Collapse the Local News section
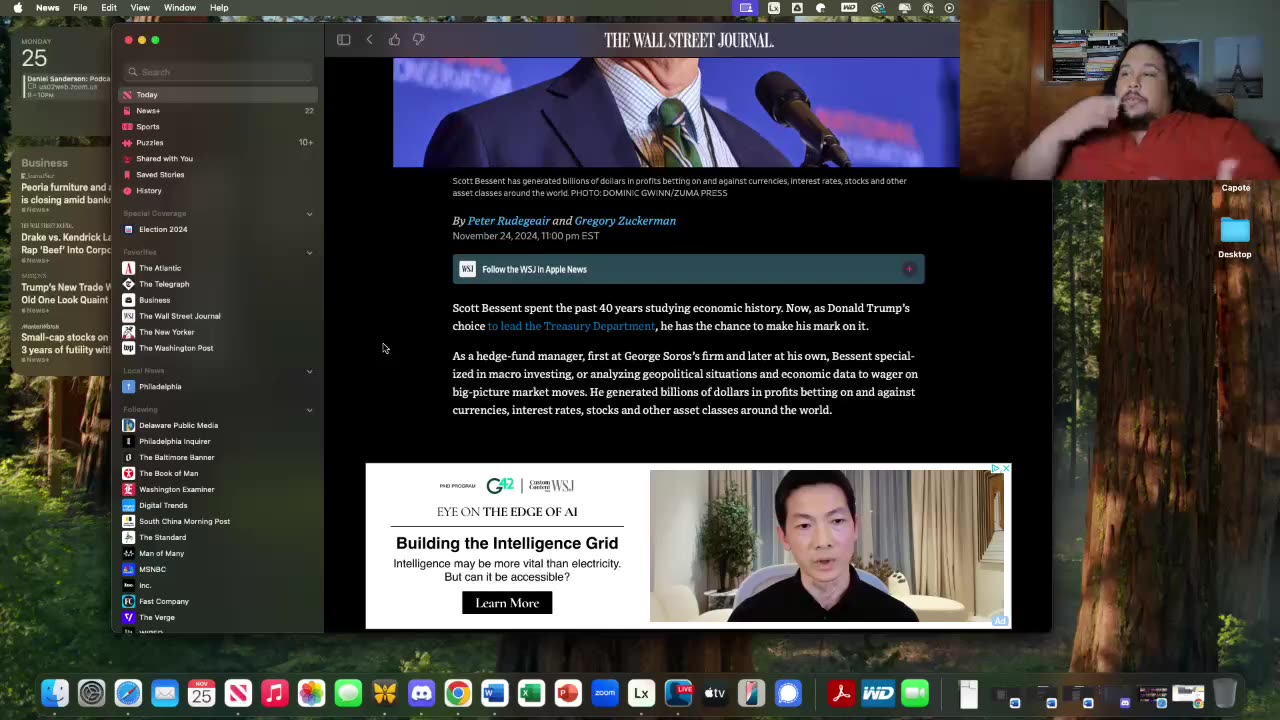The height and width of the screenshot is (720, 1280). pos(309,371)
